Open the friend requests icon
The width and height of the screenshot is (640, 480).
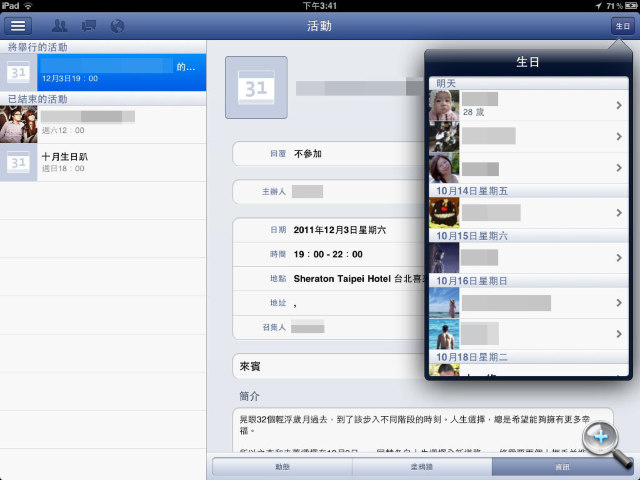pyautogui.click(x=60, y=26)
